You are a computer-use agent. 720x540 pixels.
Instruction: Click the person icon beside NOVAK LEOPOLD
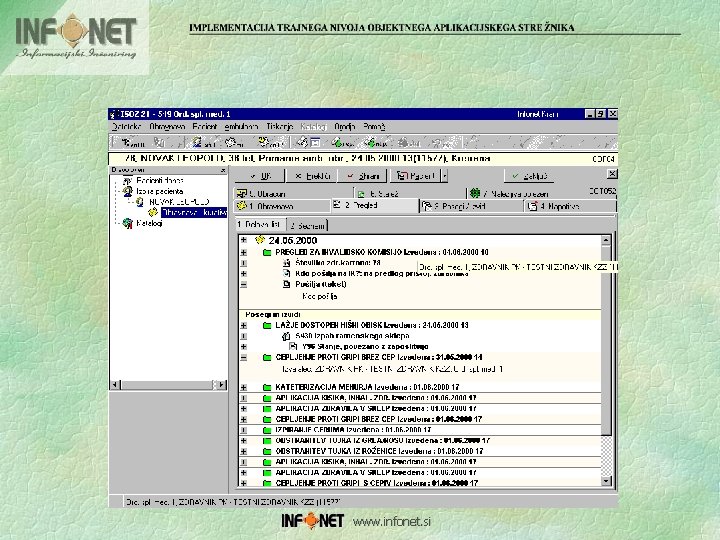tap(140, 202)
